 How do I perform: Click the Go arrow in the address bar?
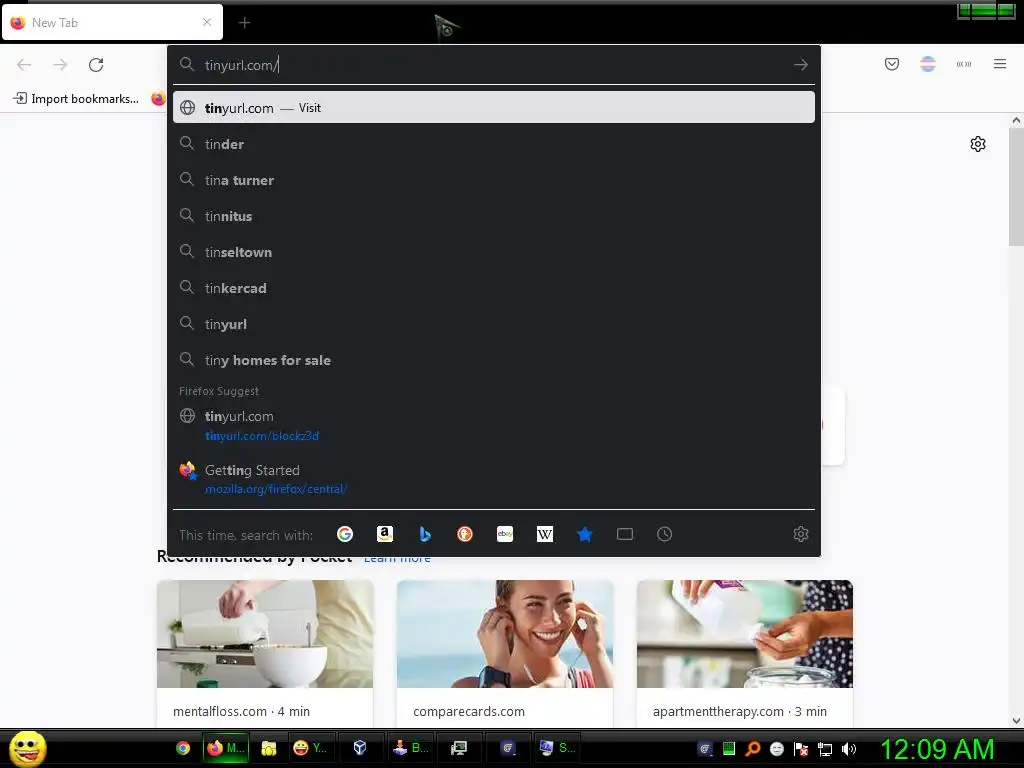pyautogui.click(x=801, y=65)
